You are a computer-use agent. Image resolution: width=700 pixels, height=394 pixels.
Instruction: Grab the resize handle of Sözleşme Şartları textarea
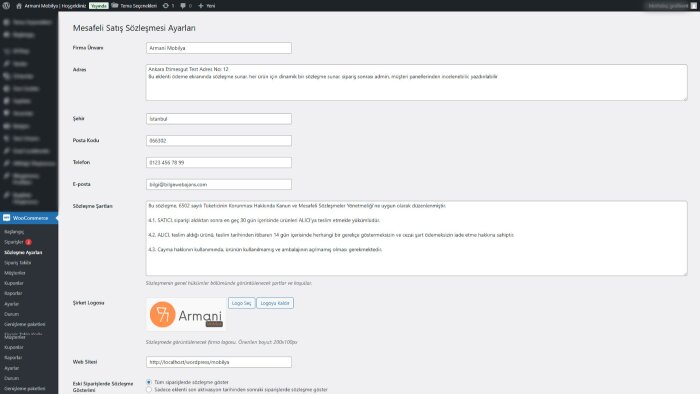(x=685, y=273)
